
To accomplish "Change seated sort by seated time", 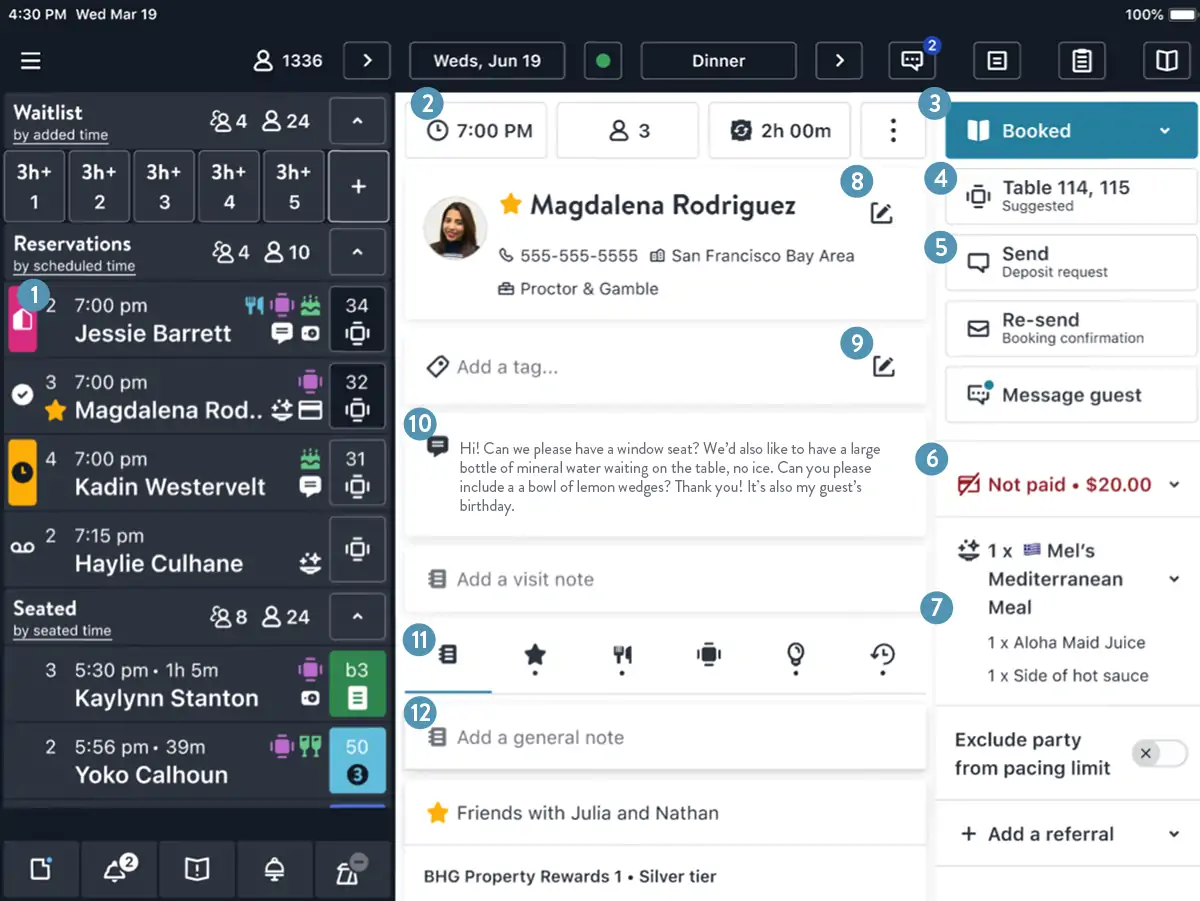I will (x=62, y=631).
